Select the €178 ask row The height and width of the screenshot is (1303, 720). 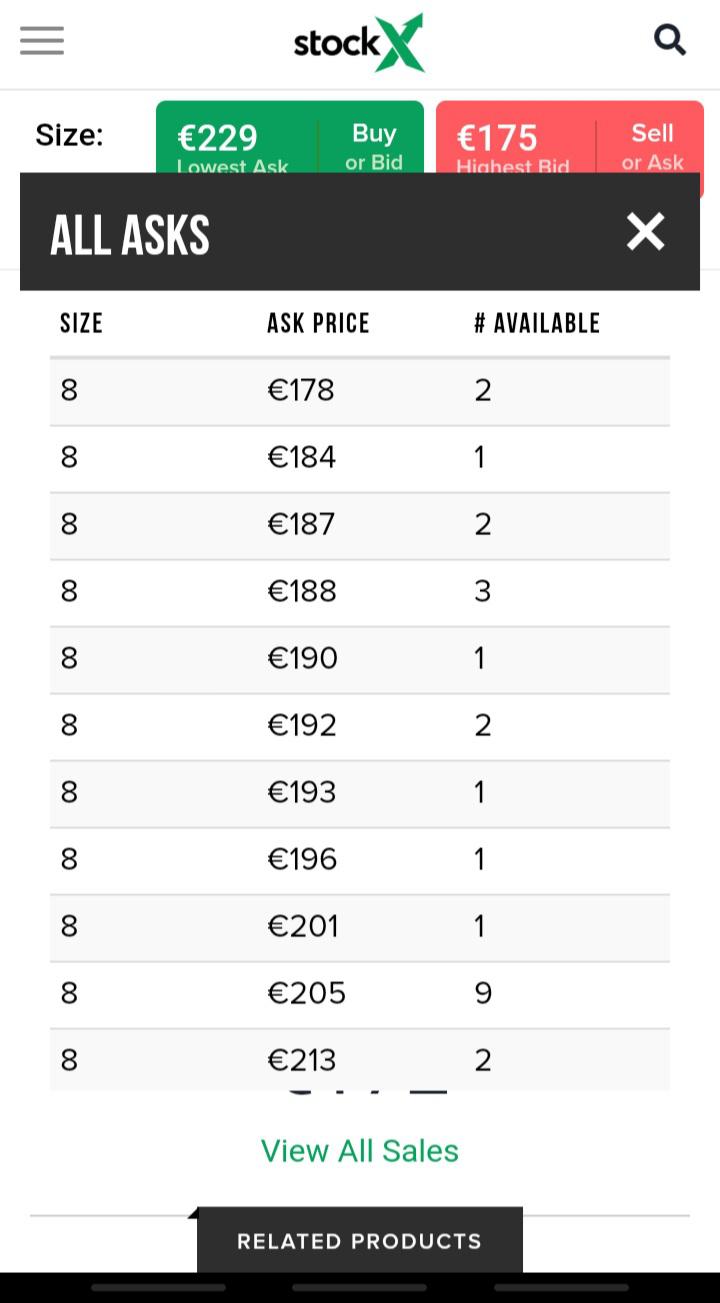tap(359, 390)
